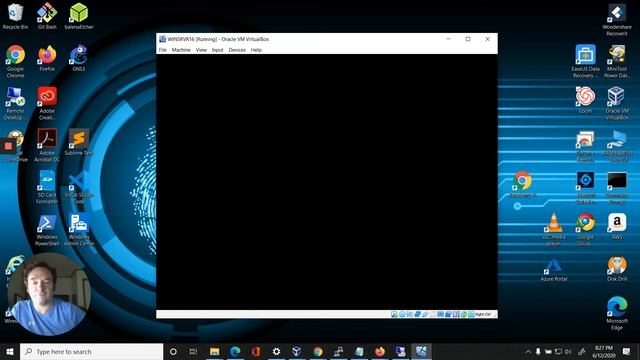Select the Adobe Acrobat DC shortcut
Image resolution: width=640 pixels, height=360 pixels.
click(47, 145)
